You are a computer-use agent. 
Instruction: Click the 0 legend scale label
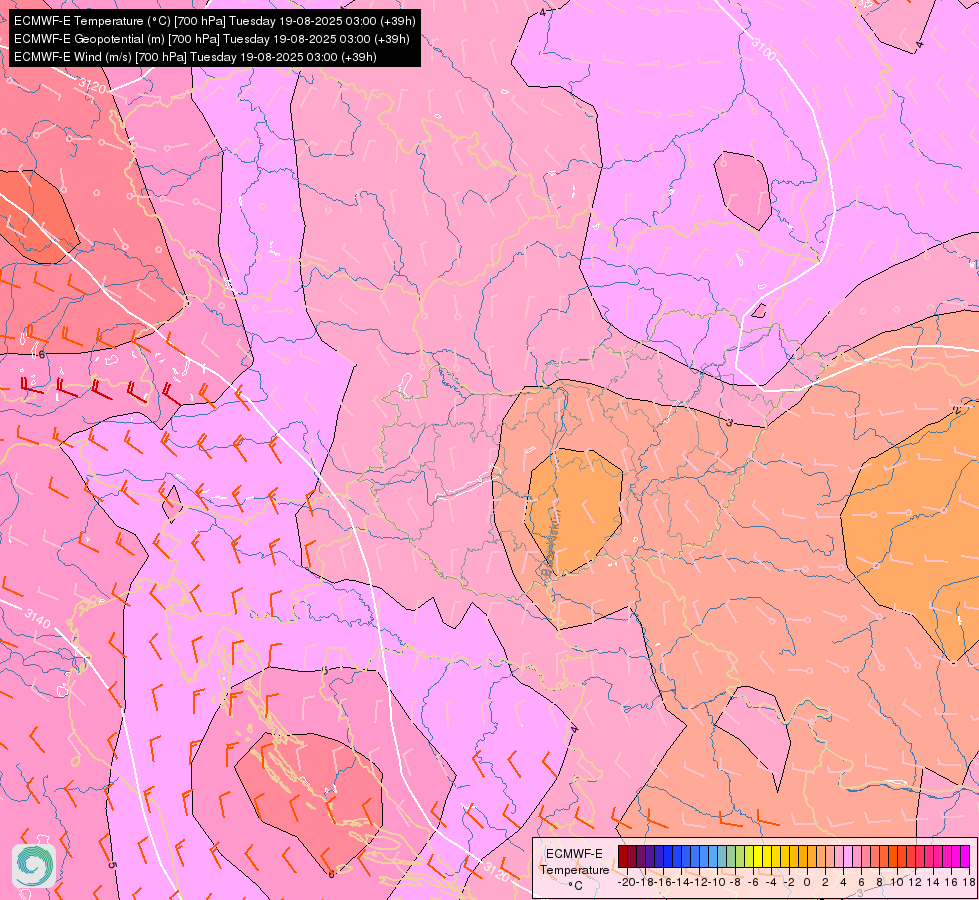click(x=807, y=883)
